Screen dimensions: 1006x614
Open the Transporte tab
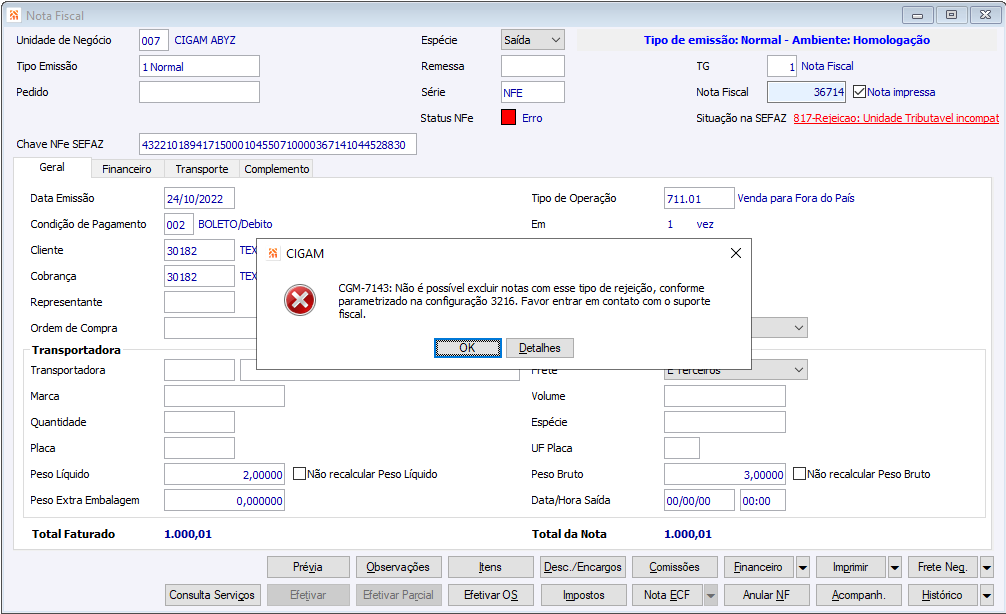click(201, 169)
